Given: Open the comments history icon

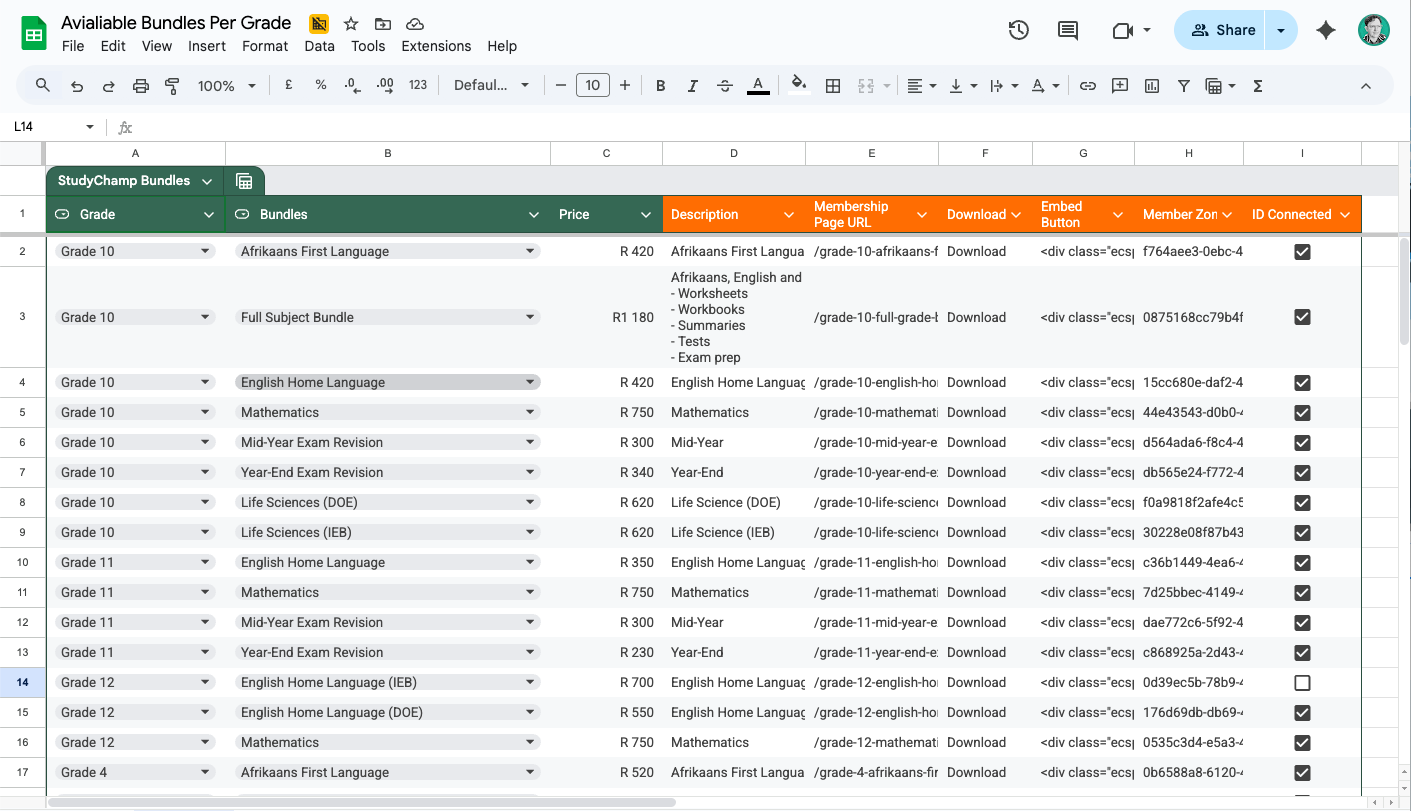Looking at the screenshot, I should tap(1068, 30).
